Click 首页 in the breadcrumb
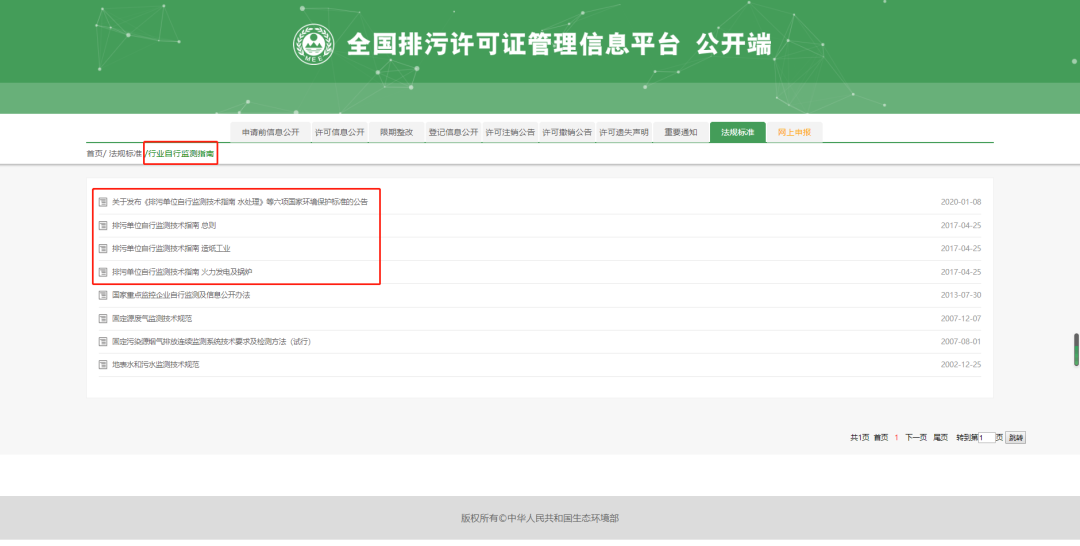Image resolution: width=1080 pixels, height=546 pixels. point(94,154)
